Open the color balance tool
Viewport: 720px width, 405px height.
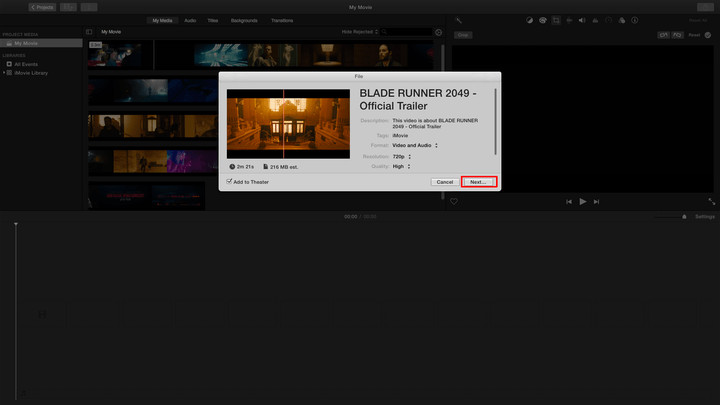[x=530, y=20]
